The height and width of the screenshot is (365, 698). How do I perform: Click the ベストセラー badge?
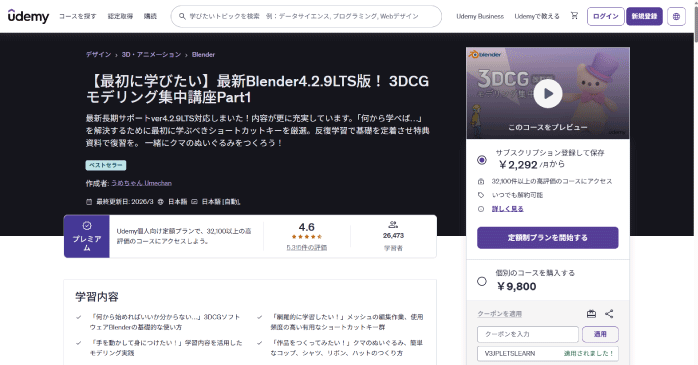[106, 165]
